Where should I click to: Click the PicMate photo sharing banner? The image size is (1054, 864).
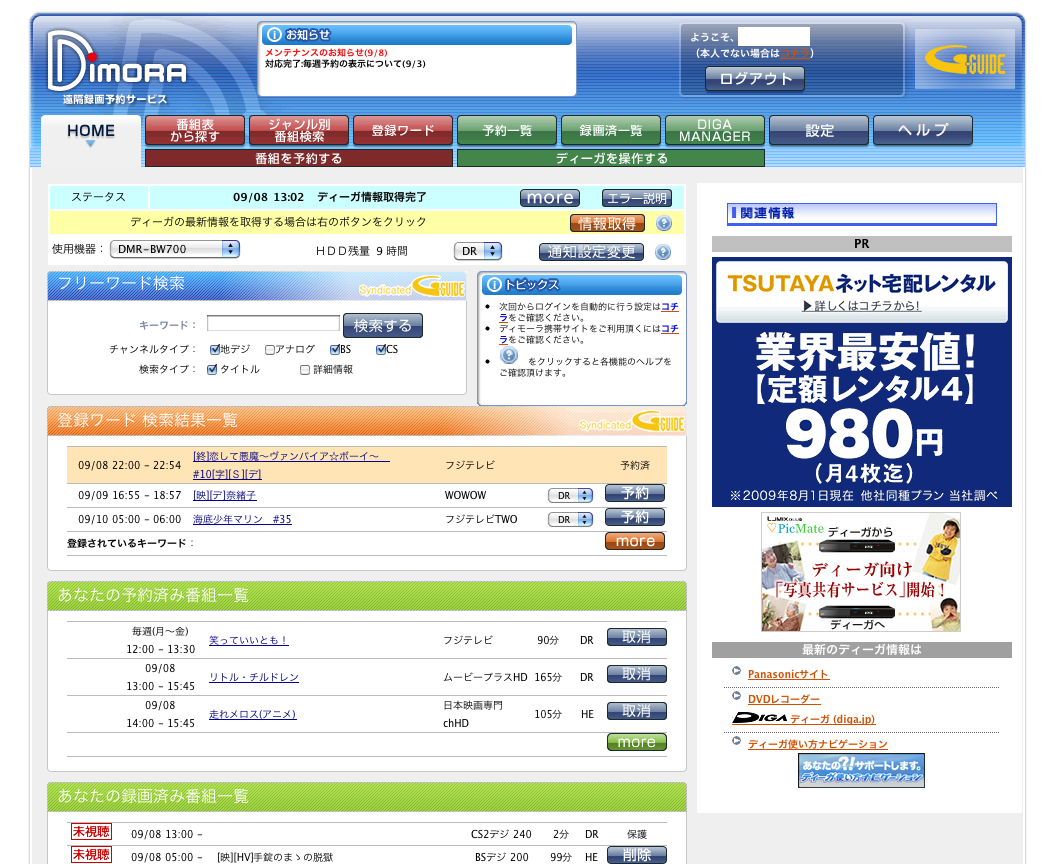(861, 572)
